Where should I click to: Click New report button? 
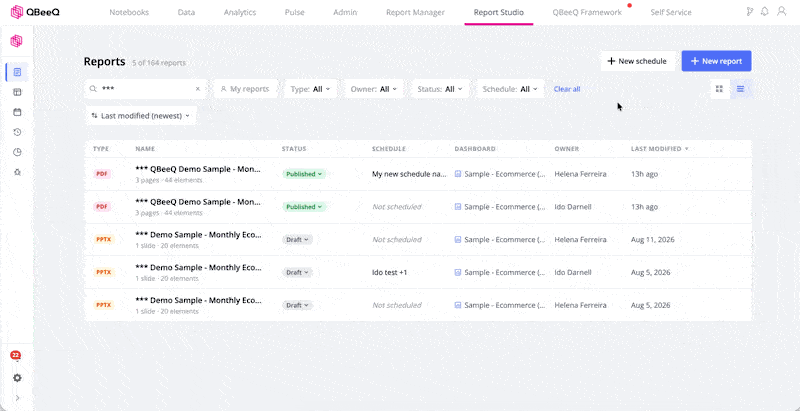(x=716, y=61)
